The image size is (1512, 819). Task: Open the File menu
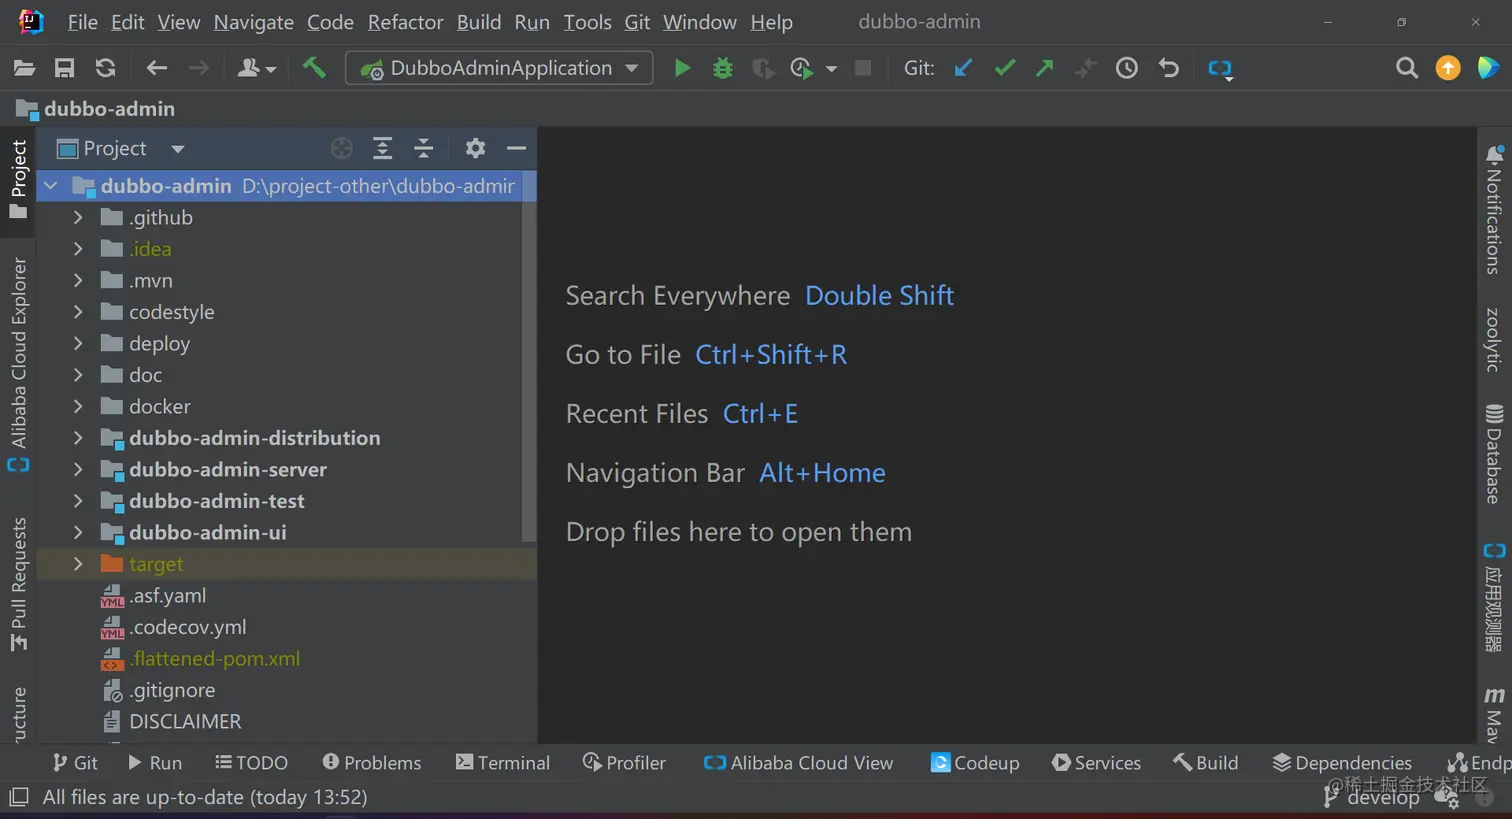click(82, 22)
